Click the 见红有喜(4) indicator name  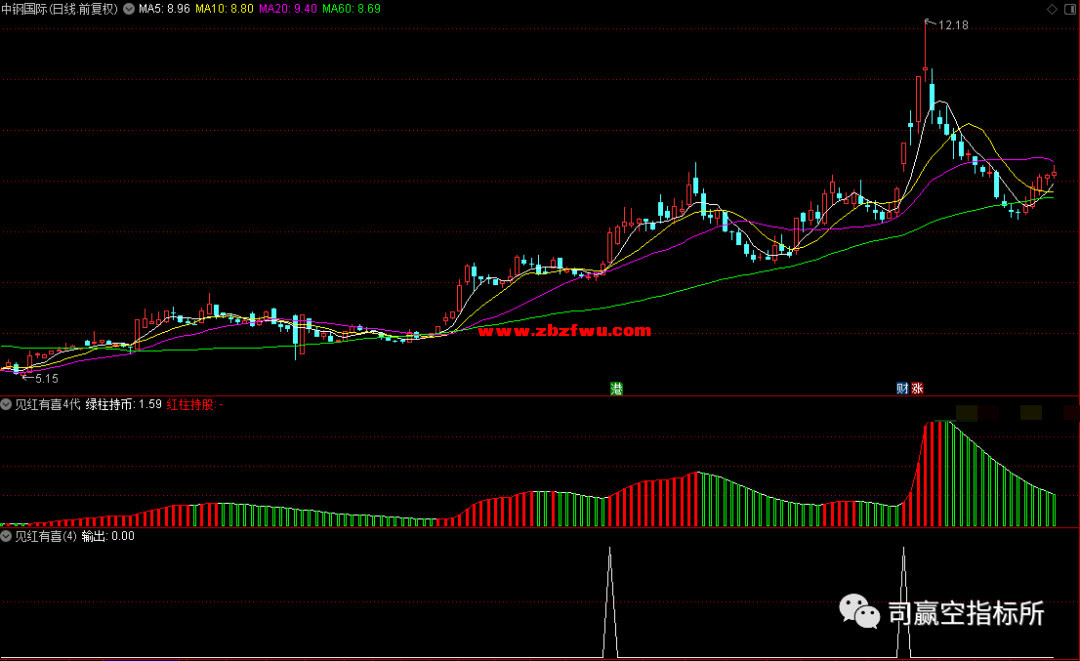click(x=45, y=536)
